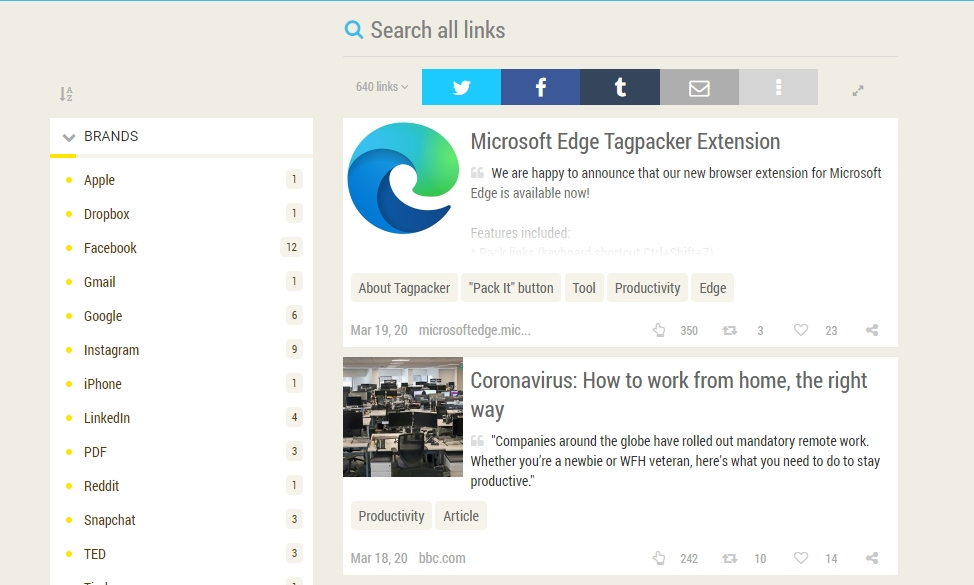Screen dimensions: 974x585
Task: Share icon on Microsoft Edge post
Action: tap(872, 330)
